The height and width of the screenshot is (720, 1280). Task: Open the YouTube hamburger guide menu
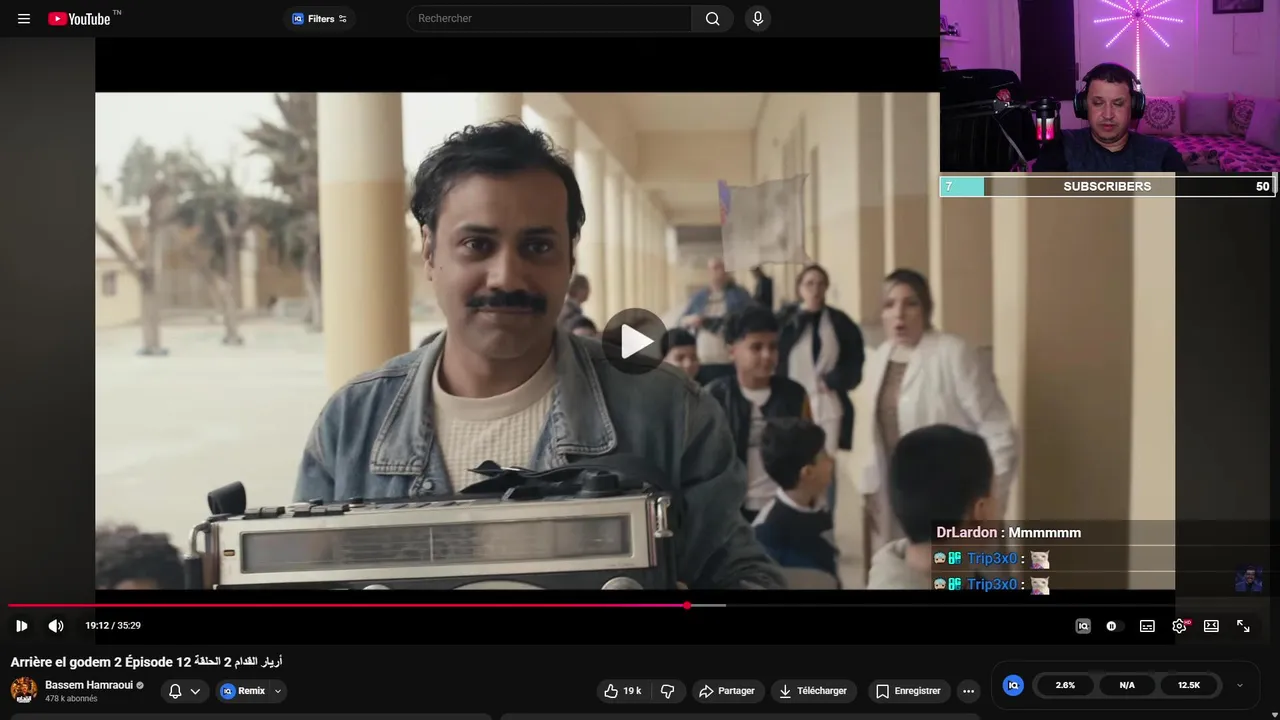(24, 18)
